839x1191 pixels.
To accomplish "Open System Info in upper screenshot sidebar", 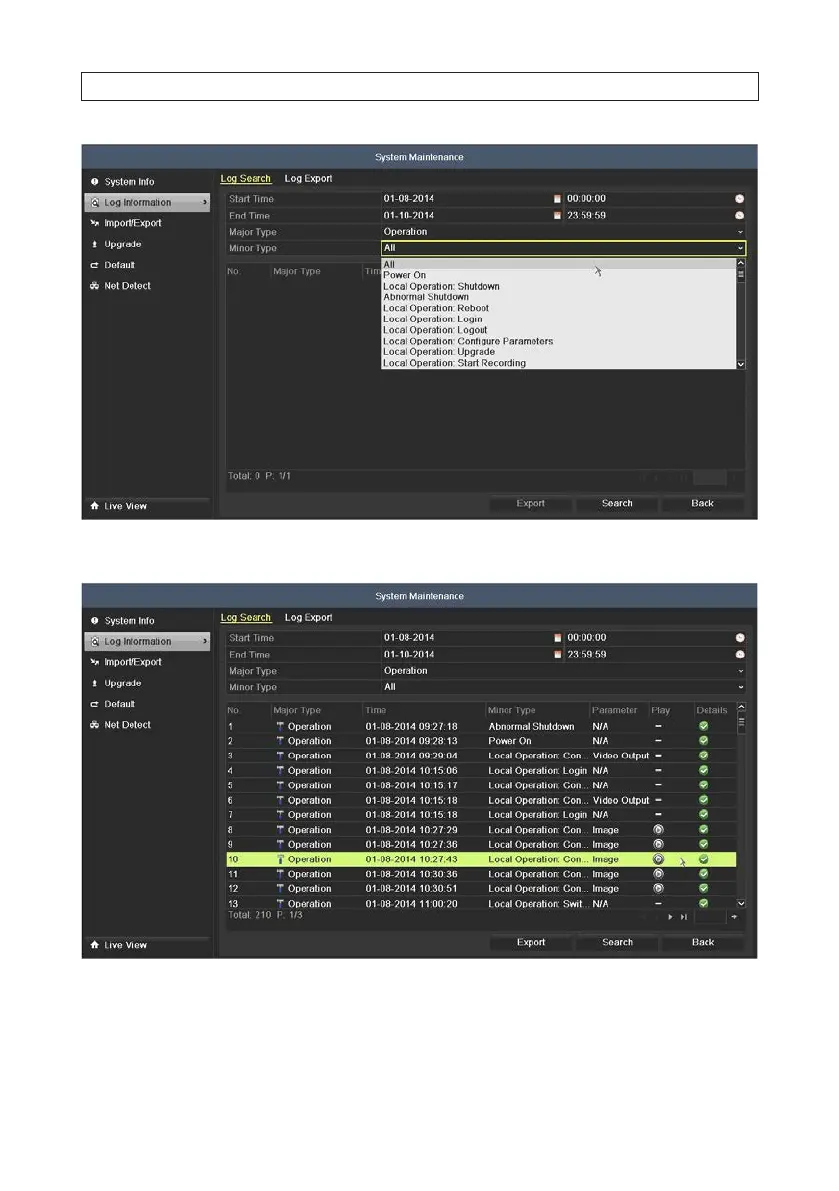I will pyautogui.click(x=129, y=182).
